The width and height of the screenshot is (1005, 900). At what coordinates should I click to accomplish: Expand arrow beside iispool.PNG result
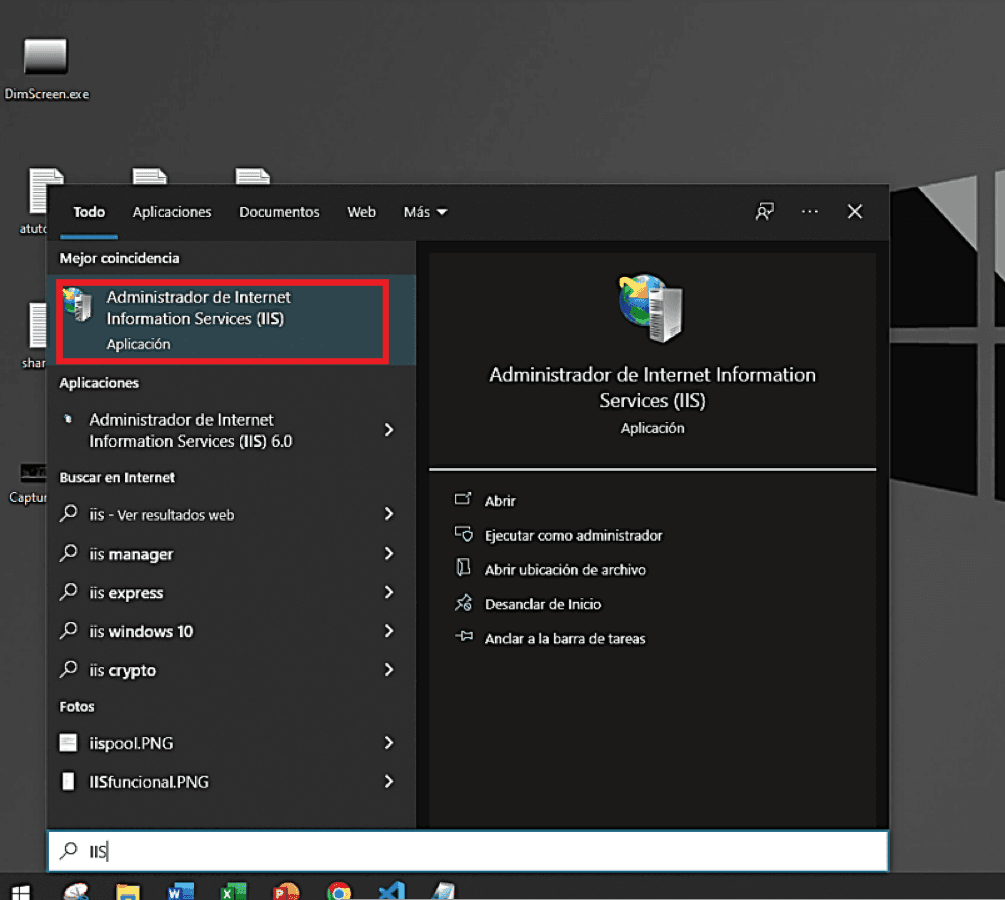tap(389, 743)
